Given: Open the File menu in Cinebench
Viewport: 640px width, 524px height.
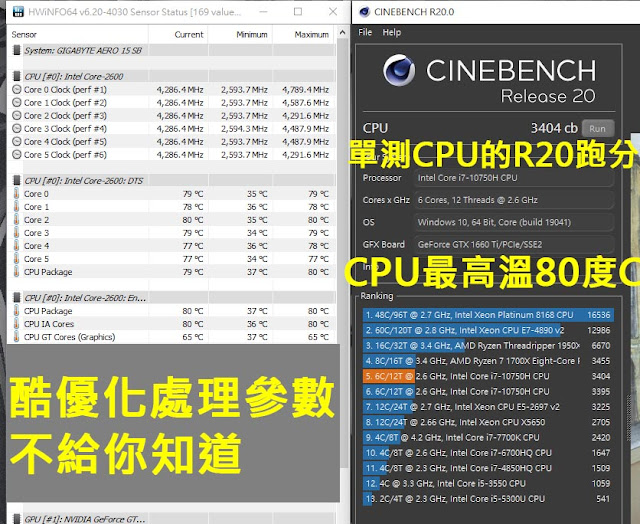Looking at the screenshot, I should (x=365, y=32).
